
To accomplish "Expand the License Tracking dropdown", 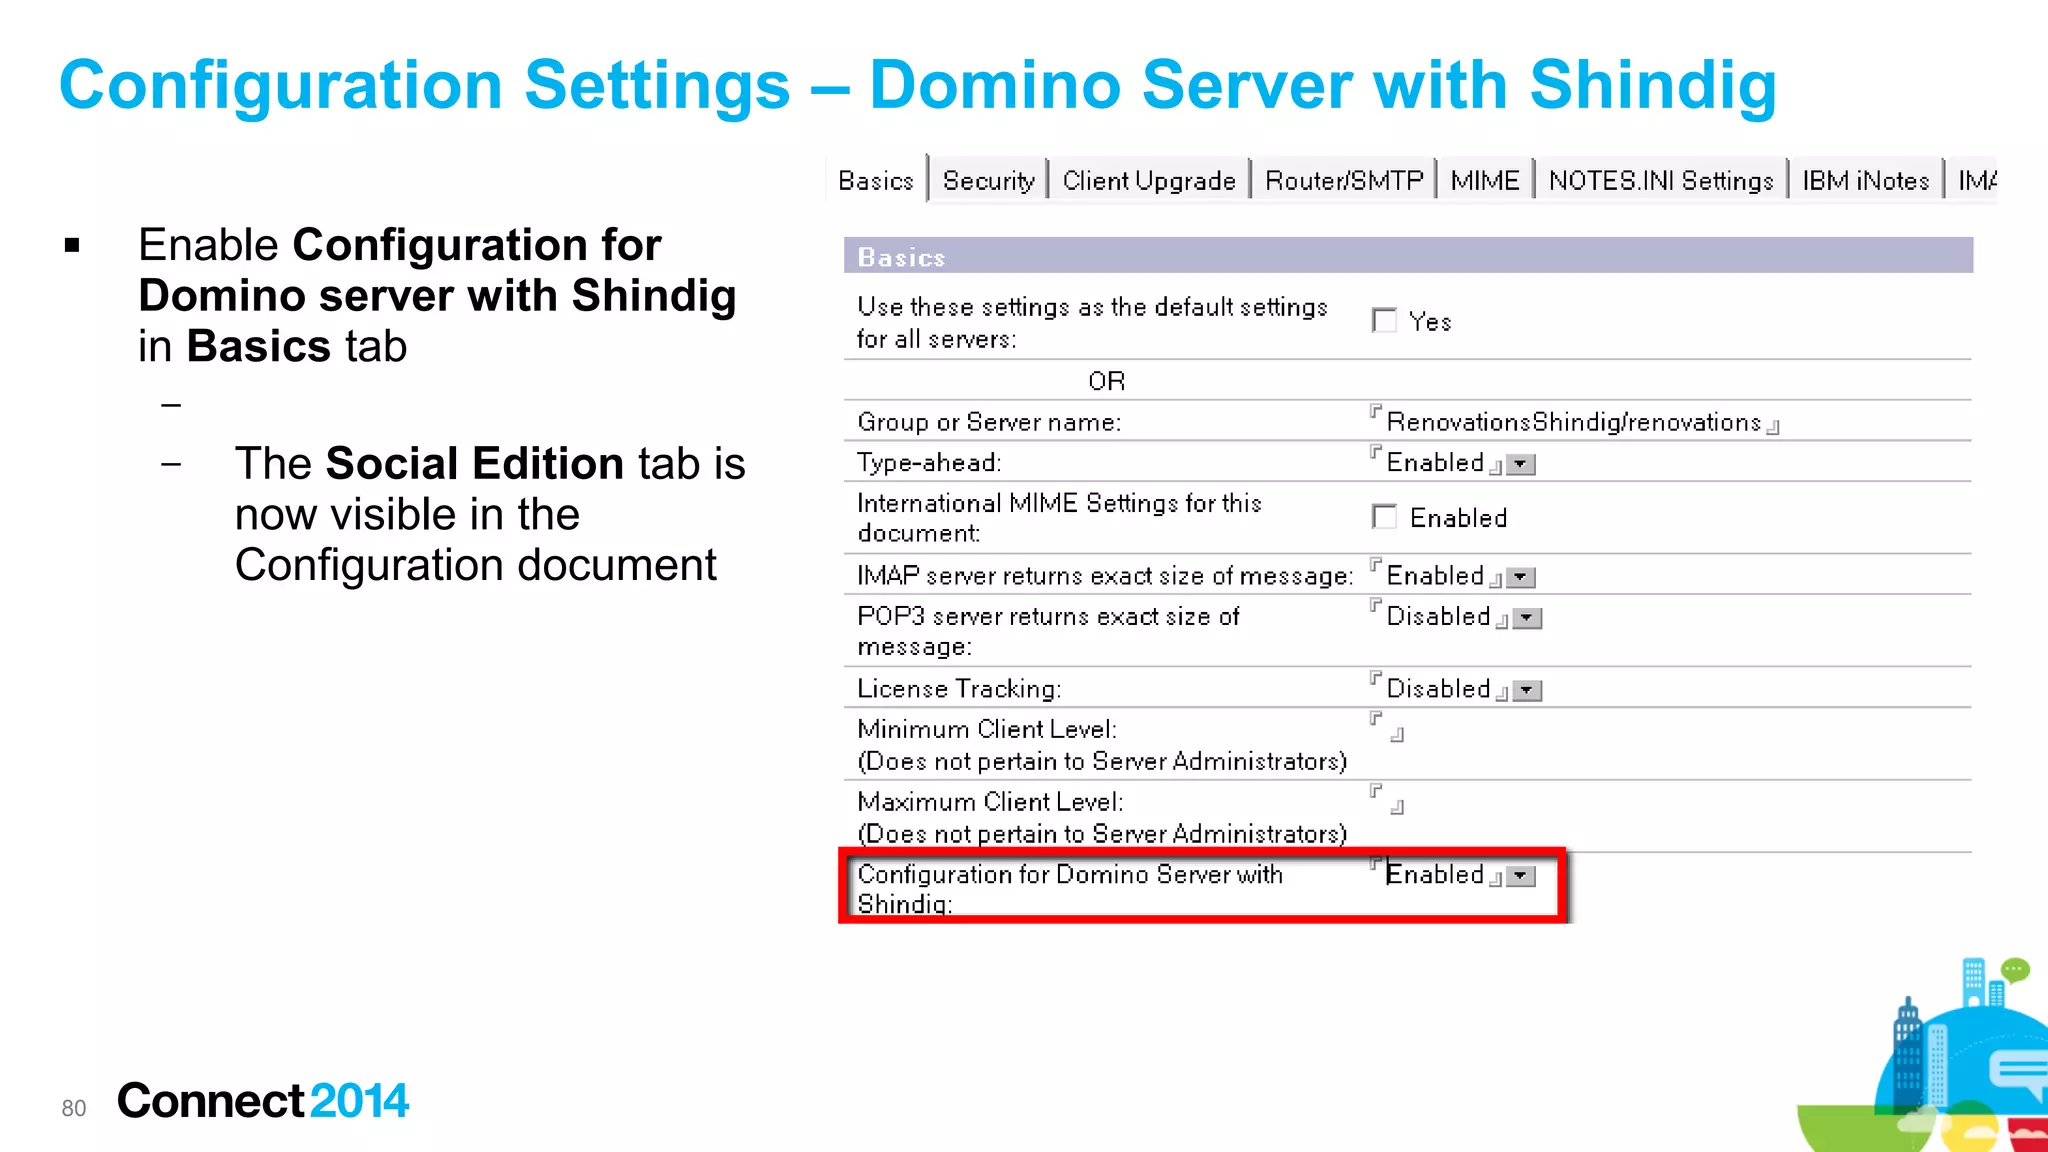I will pos(1527,690).
